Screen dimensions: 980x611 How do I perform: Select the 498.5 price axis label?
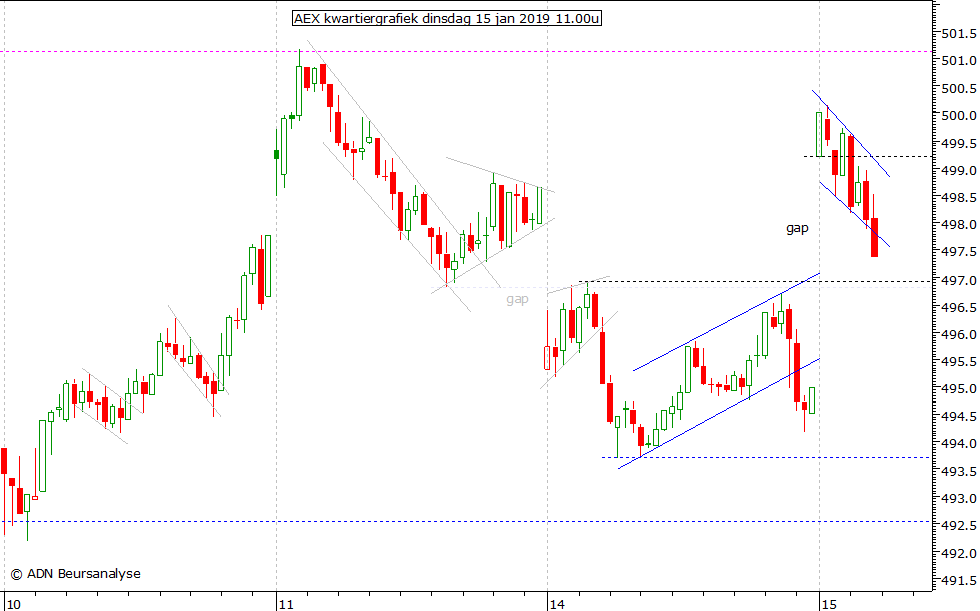point(959,197)
